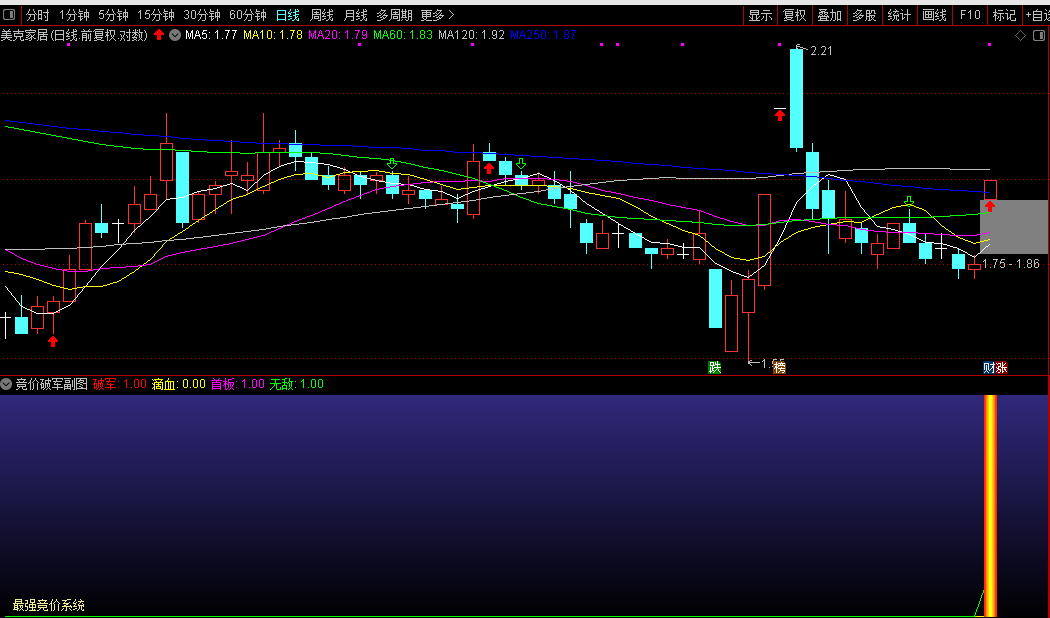Screen dimensions: 1050x618
Task: Open the 统计 statistics button
Action: pyautogui.click(x=899, y=15)
